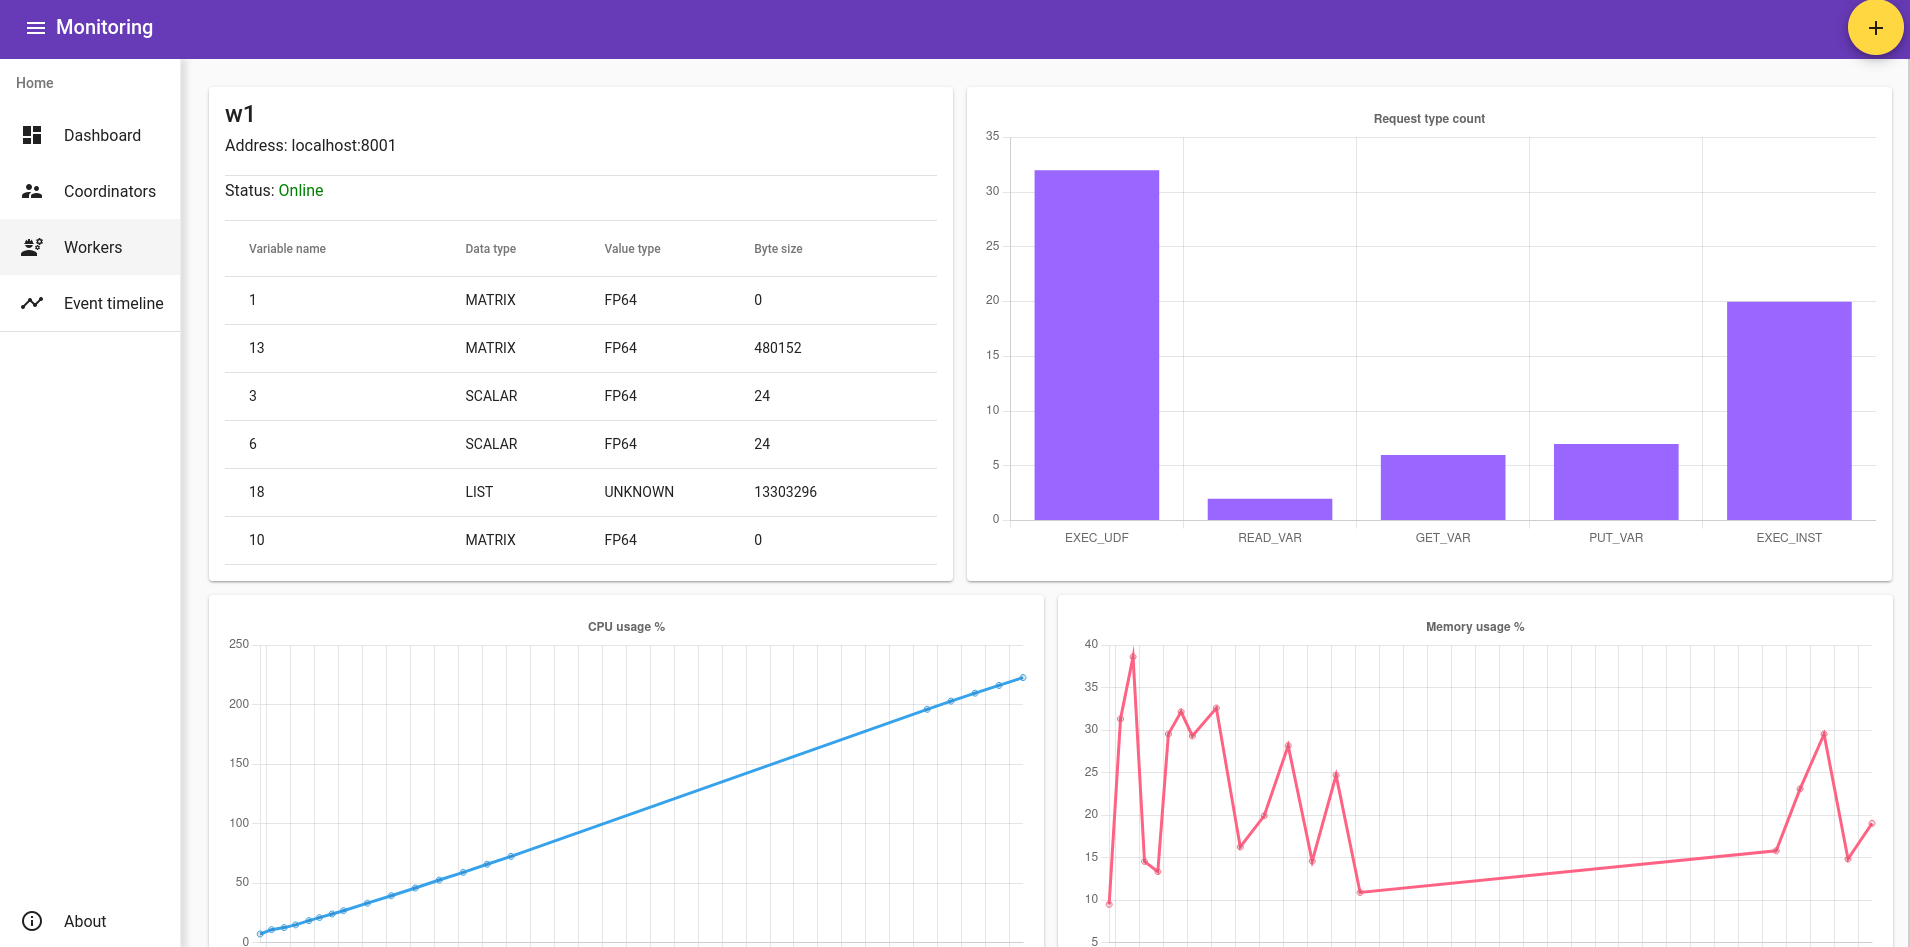The image size is (1910, 947).
Task: Click the Coordinators people icon
Action: click(x=32, y=191)
